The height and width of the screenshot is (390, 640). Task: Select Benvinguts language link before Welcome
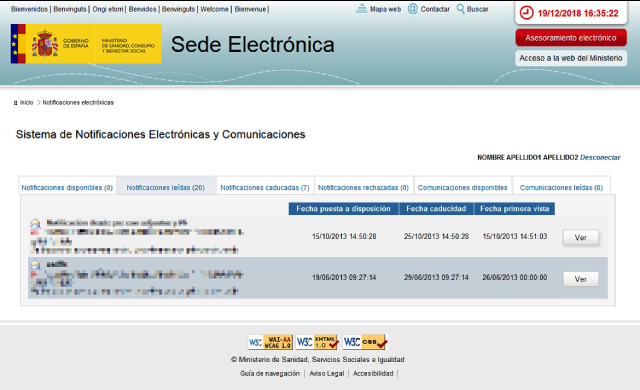point(178,9)
